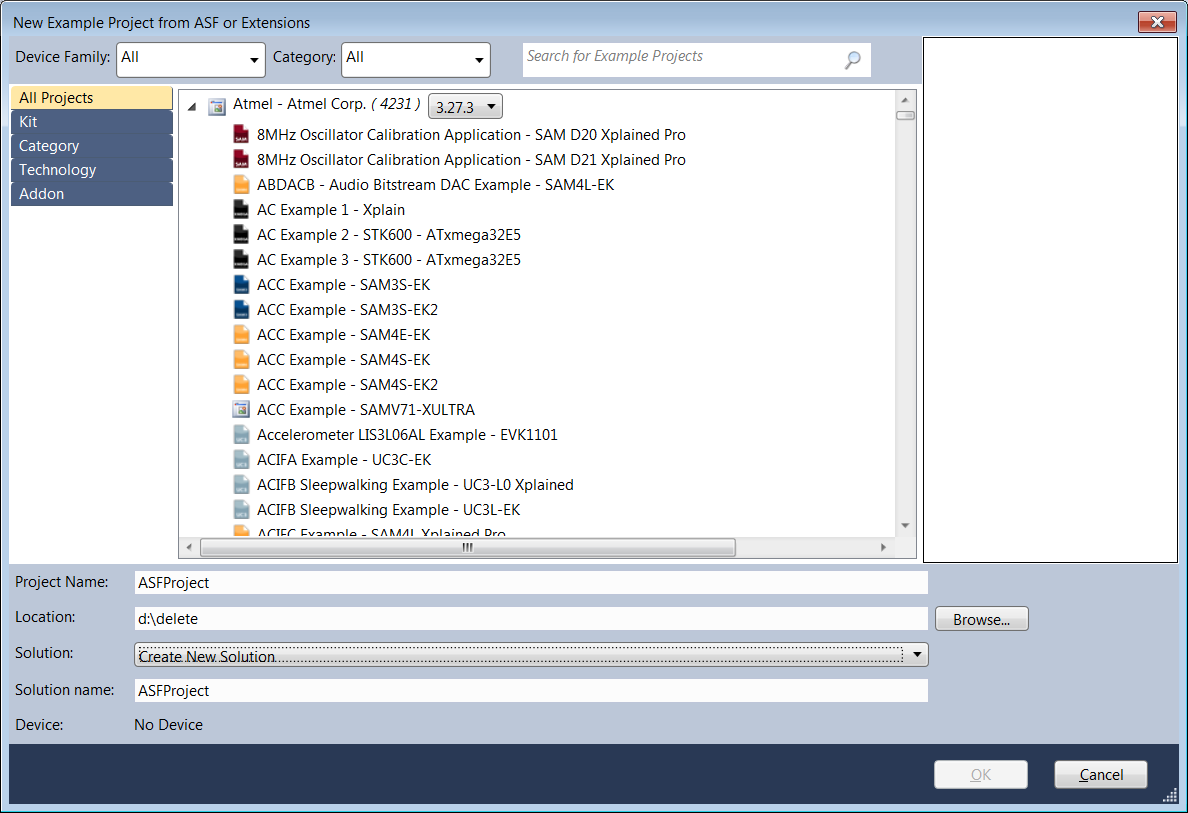1188x813 pixels.
Task: Switch to the Category sidebar tab
Action: click(x=92, y=146)
